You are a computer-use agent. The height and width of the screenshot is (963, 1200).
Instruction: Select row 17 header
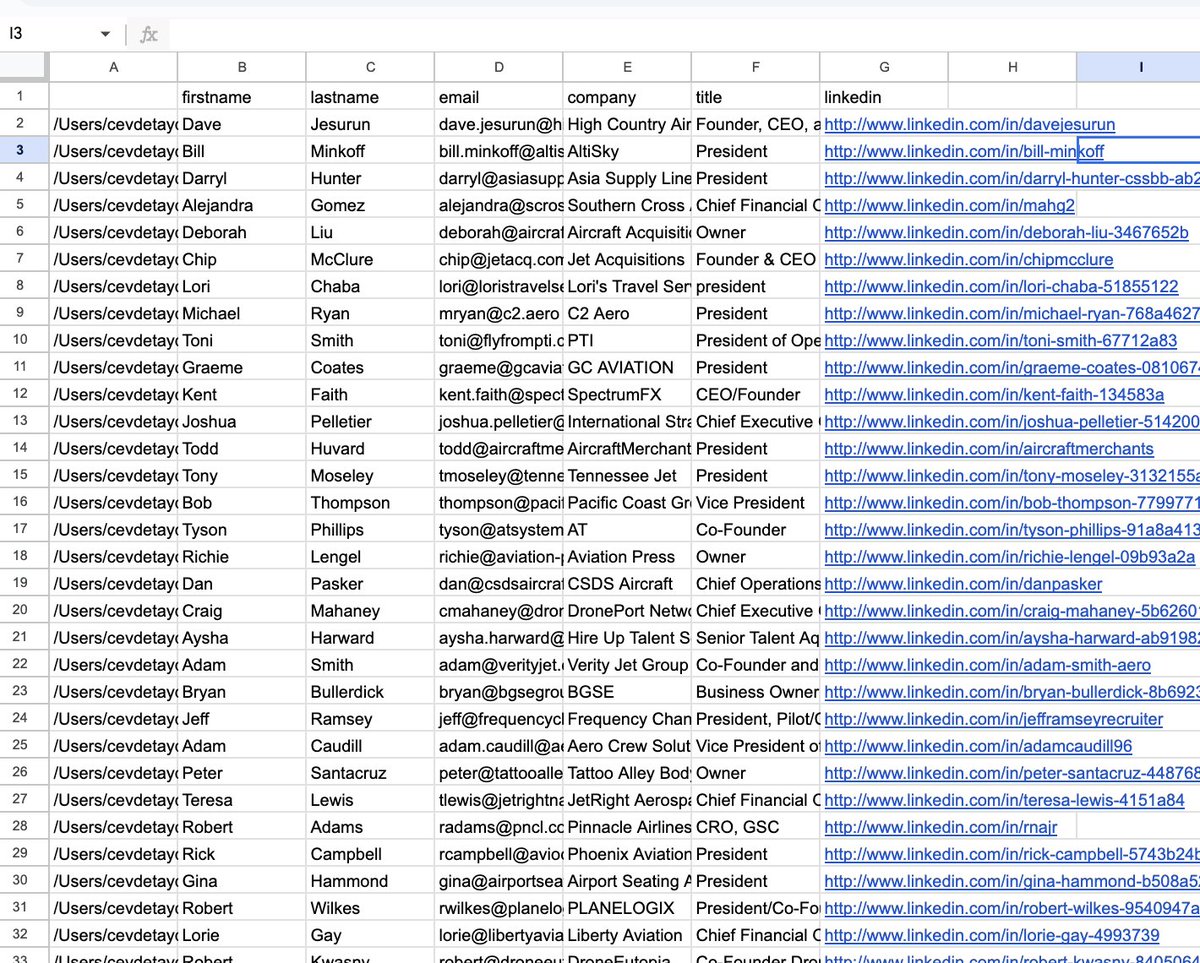(24, 529)
